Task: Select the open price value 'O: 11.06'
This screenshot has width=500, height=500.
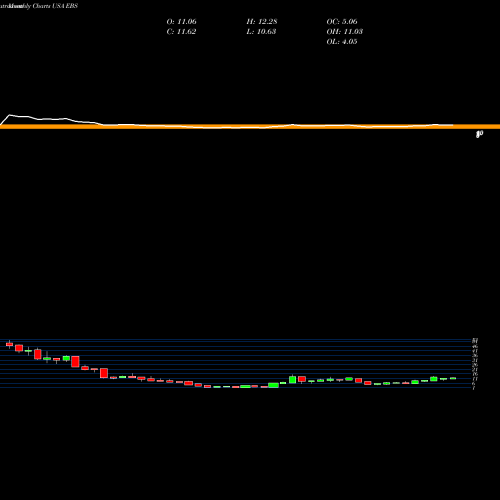Action: [x=182, y=22]
